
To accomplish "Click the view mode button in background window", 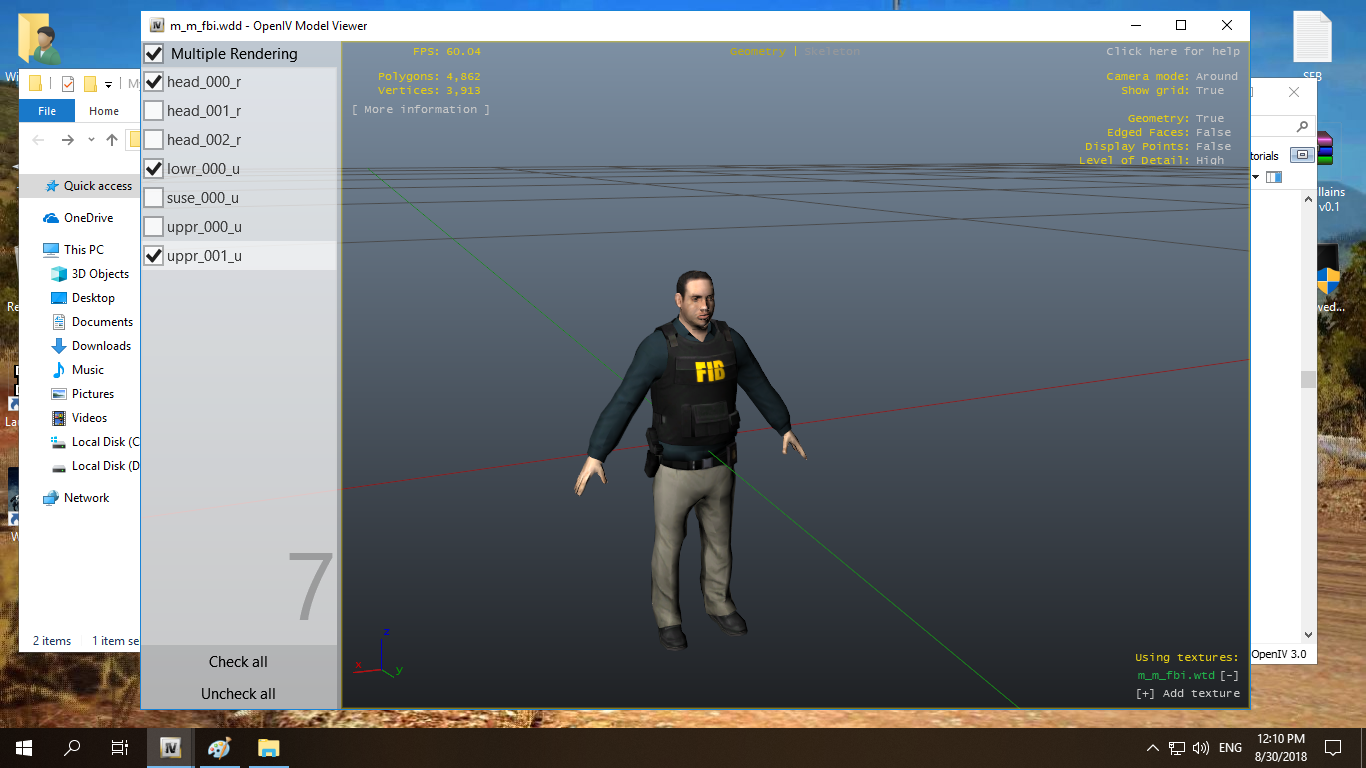I will click(1301, 155).
